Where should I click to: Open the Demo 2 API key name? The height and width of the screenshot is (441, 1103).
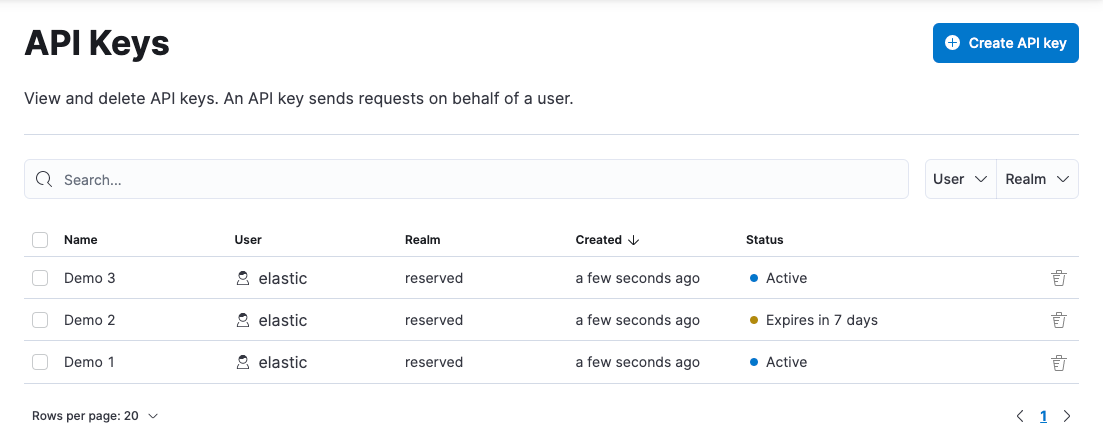click(90, 320)
